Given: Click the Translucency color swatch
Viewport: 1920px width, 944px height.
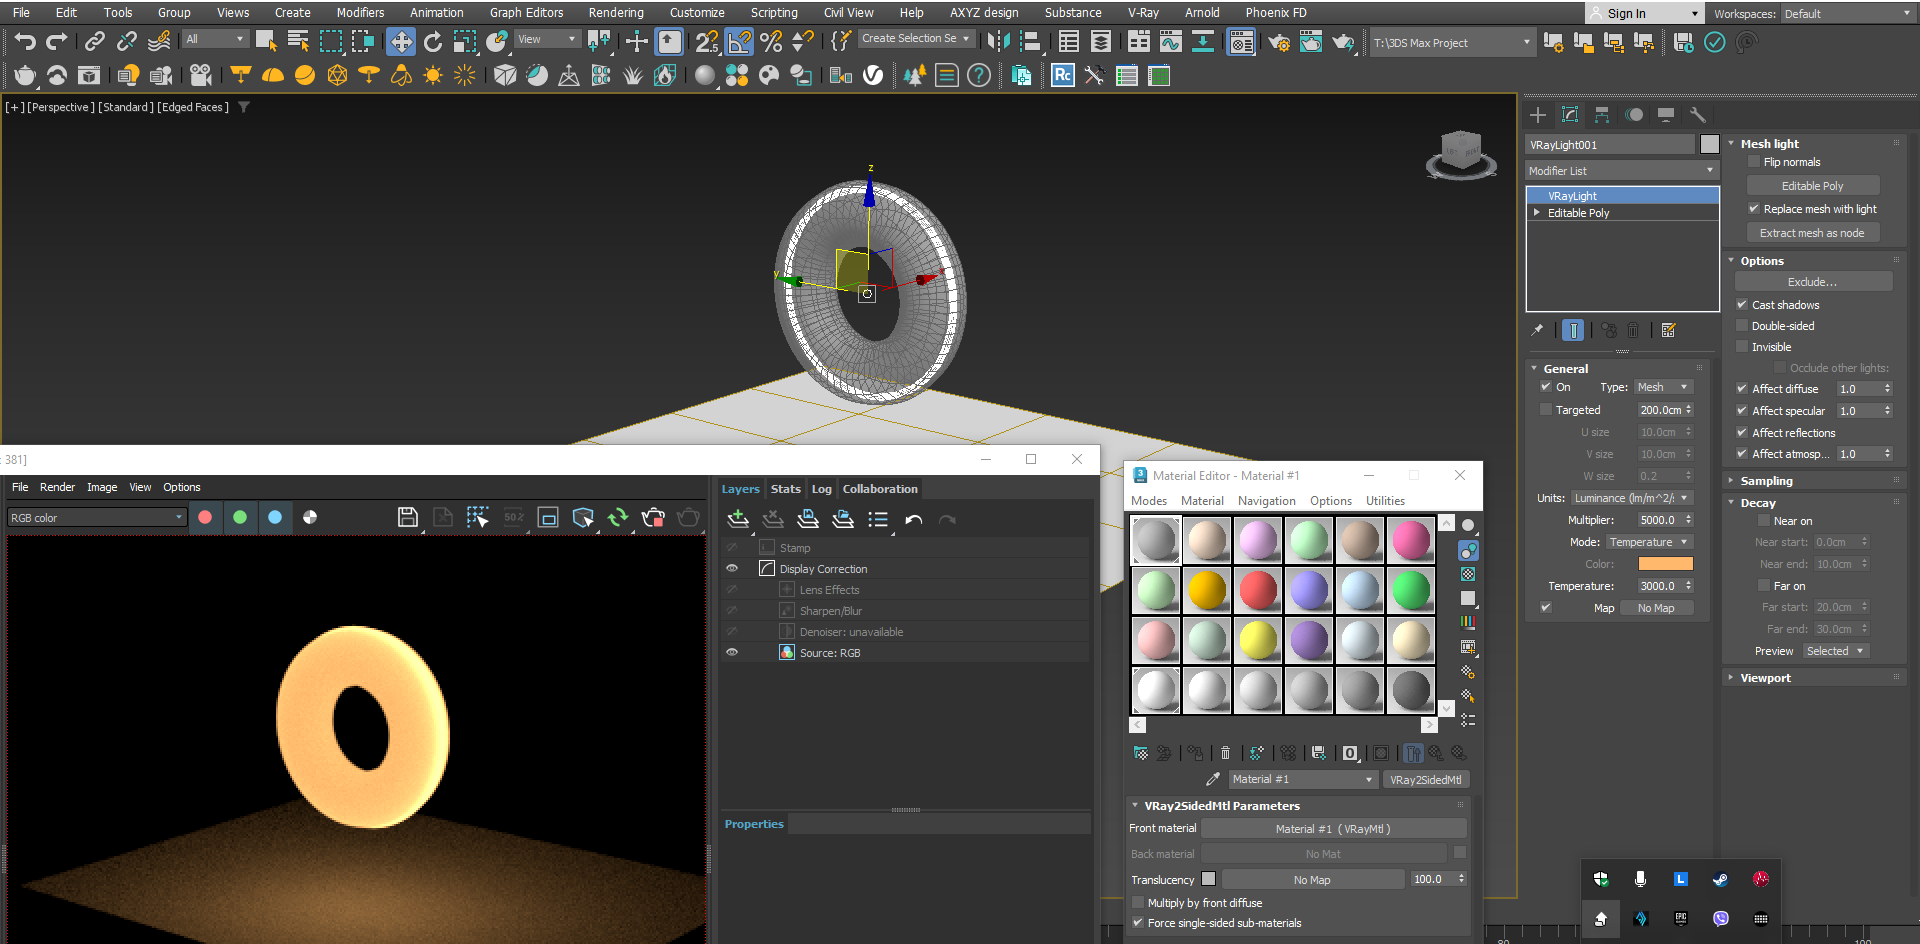Looking at the screenshot, I should coord(1208,879).
